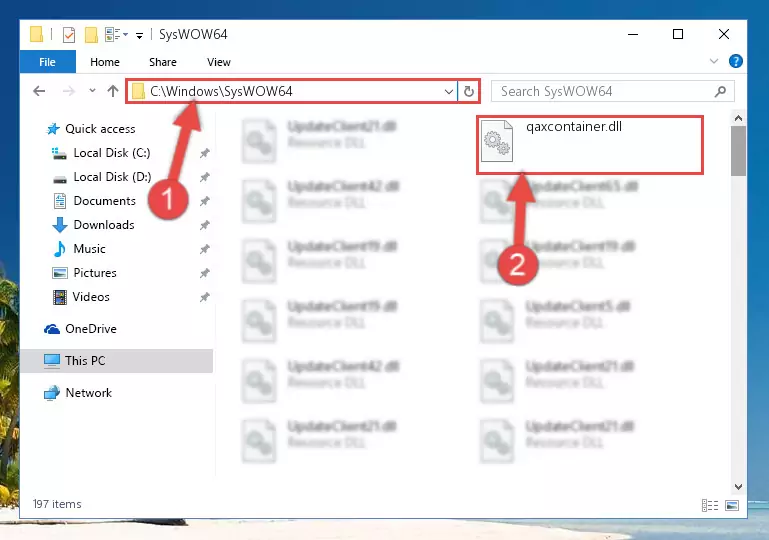Click the pin icon next to Documents
This screenshot has height=540, width=769.
point(205,201)
